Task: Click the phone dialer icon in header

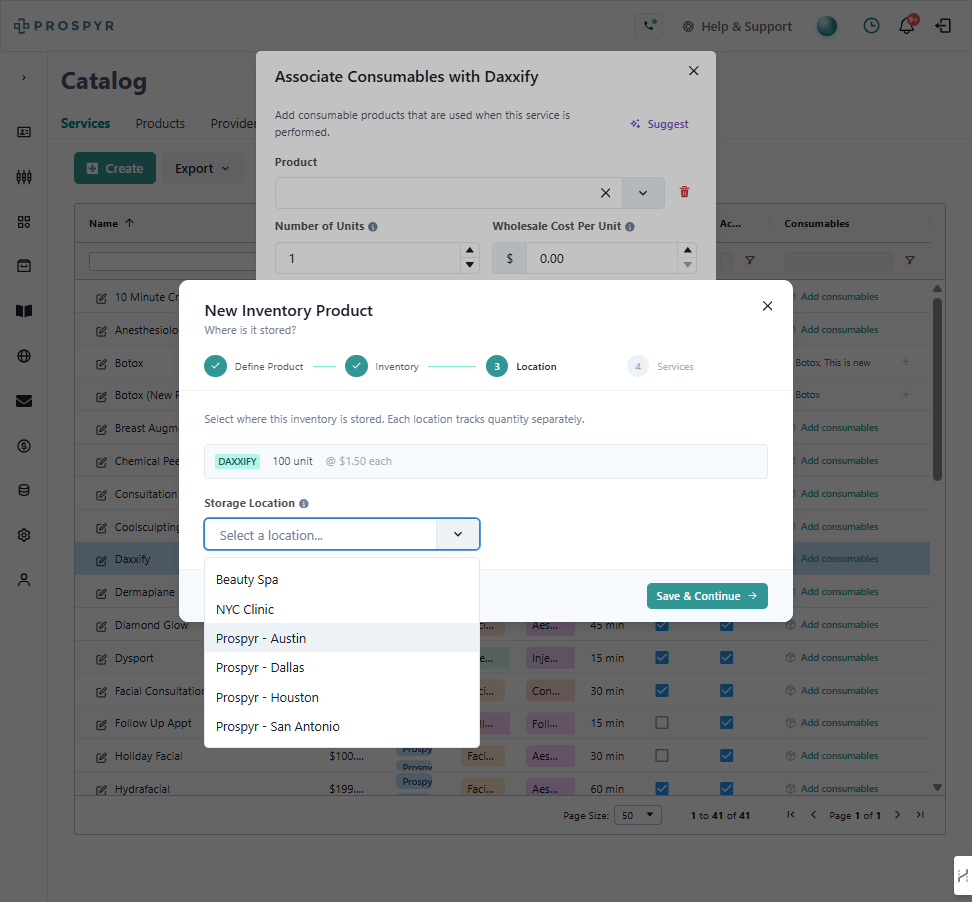Action: point(649,26)
